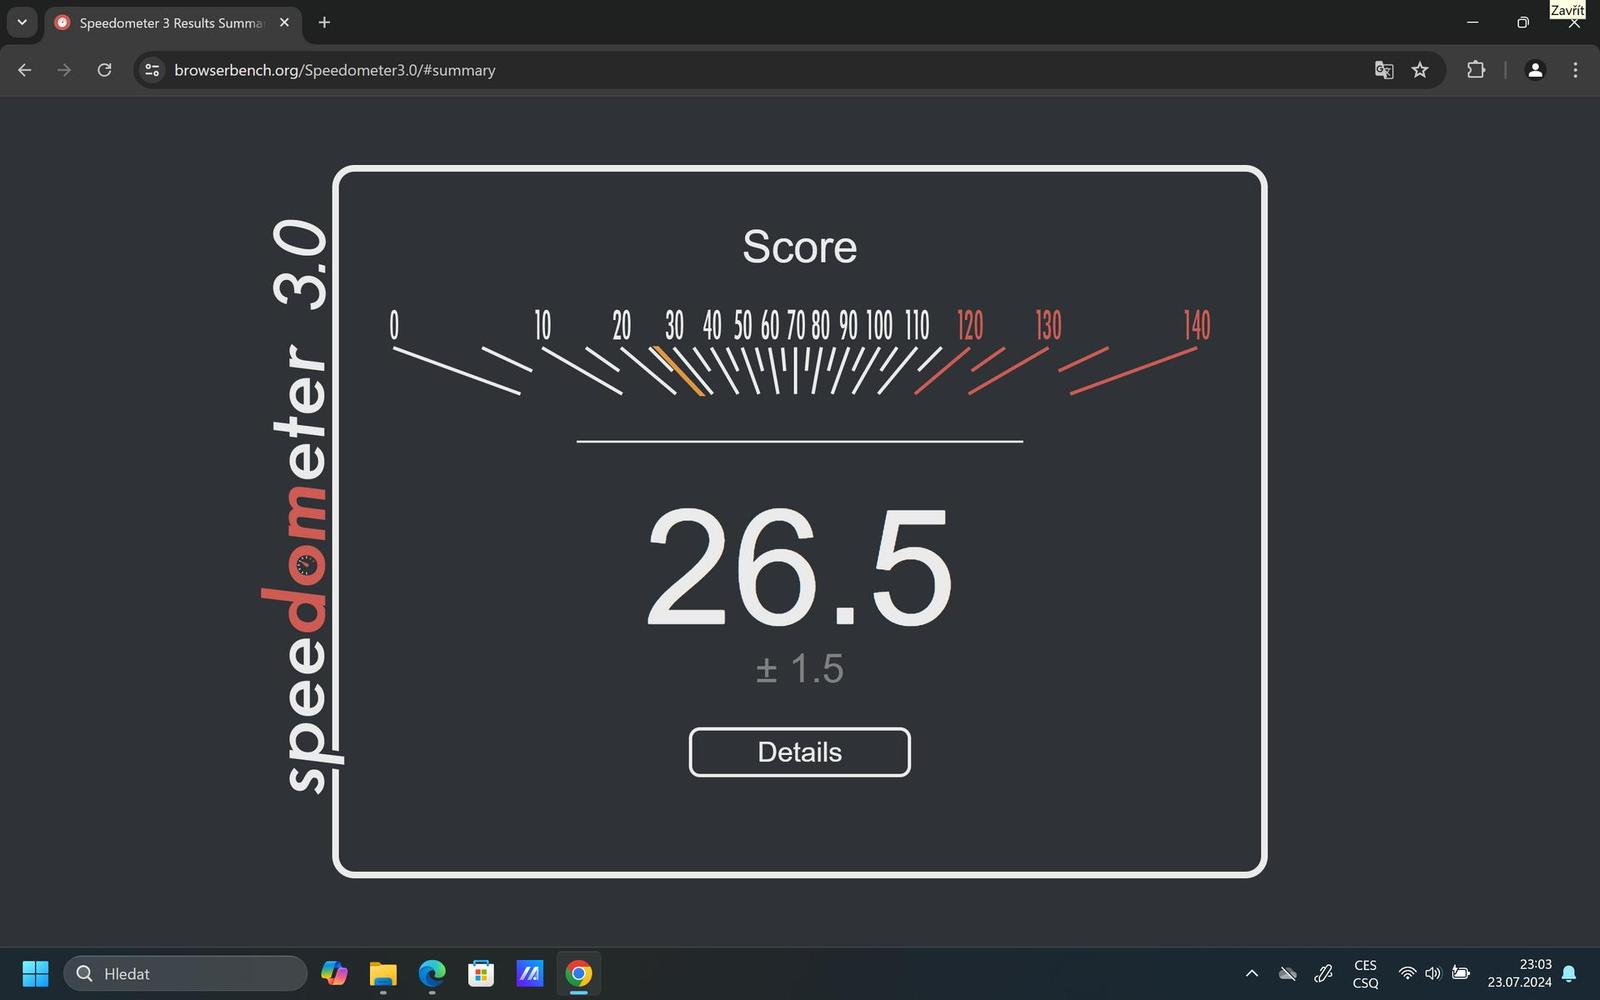Open the Chrome three-dot menu
The height and width of the screenshot is (1000, 1600).
click(1575, 70)
